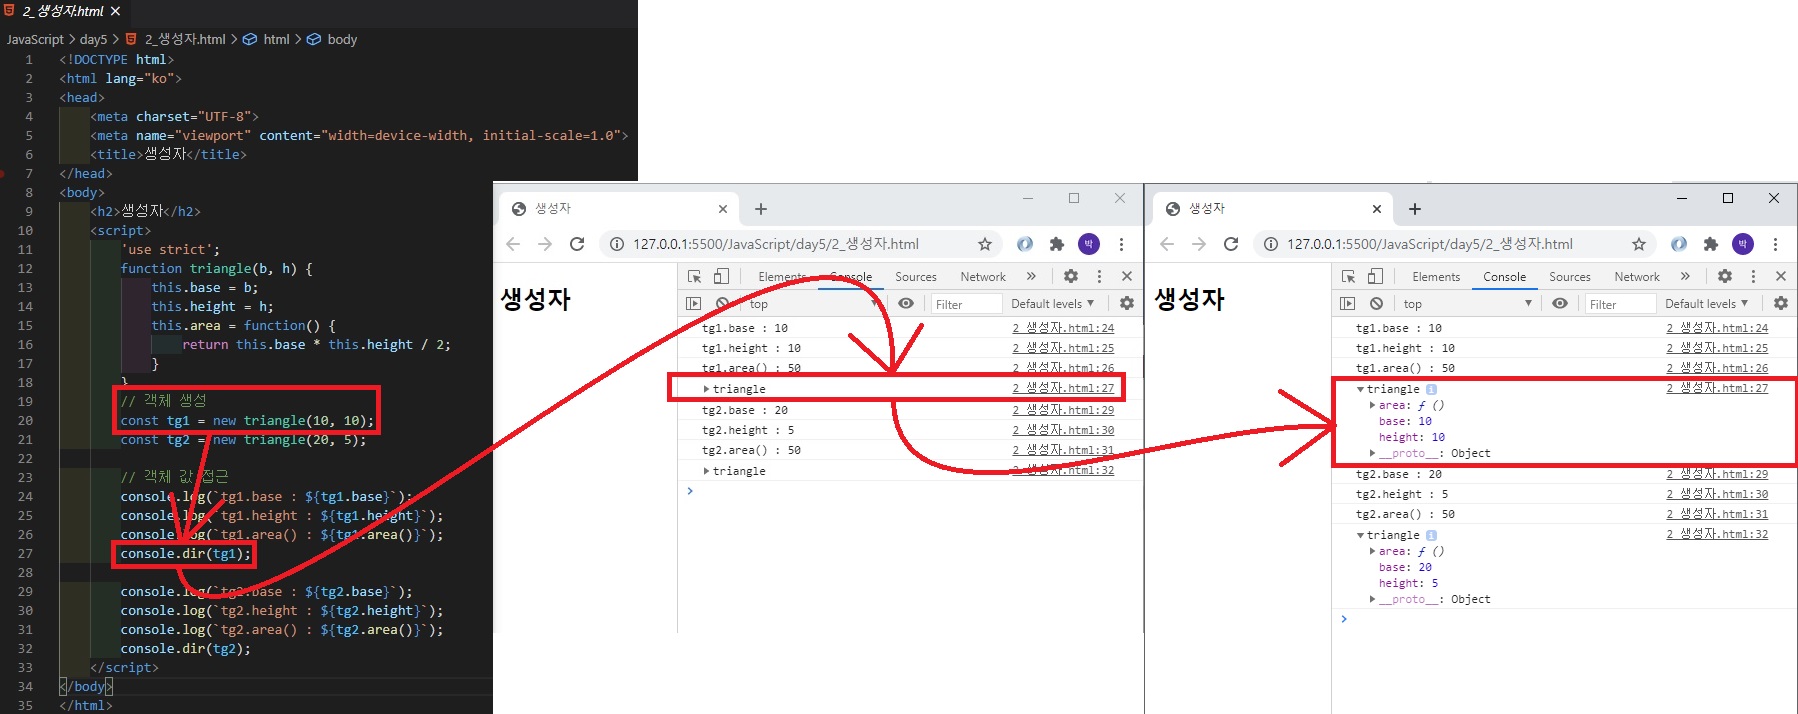This screenshot has width=1798, height=714.
Task: Click inspect element icon in left DevTools
Action: 694,276
